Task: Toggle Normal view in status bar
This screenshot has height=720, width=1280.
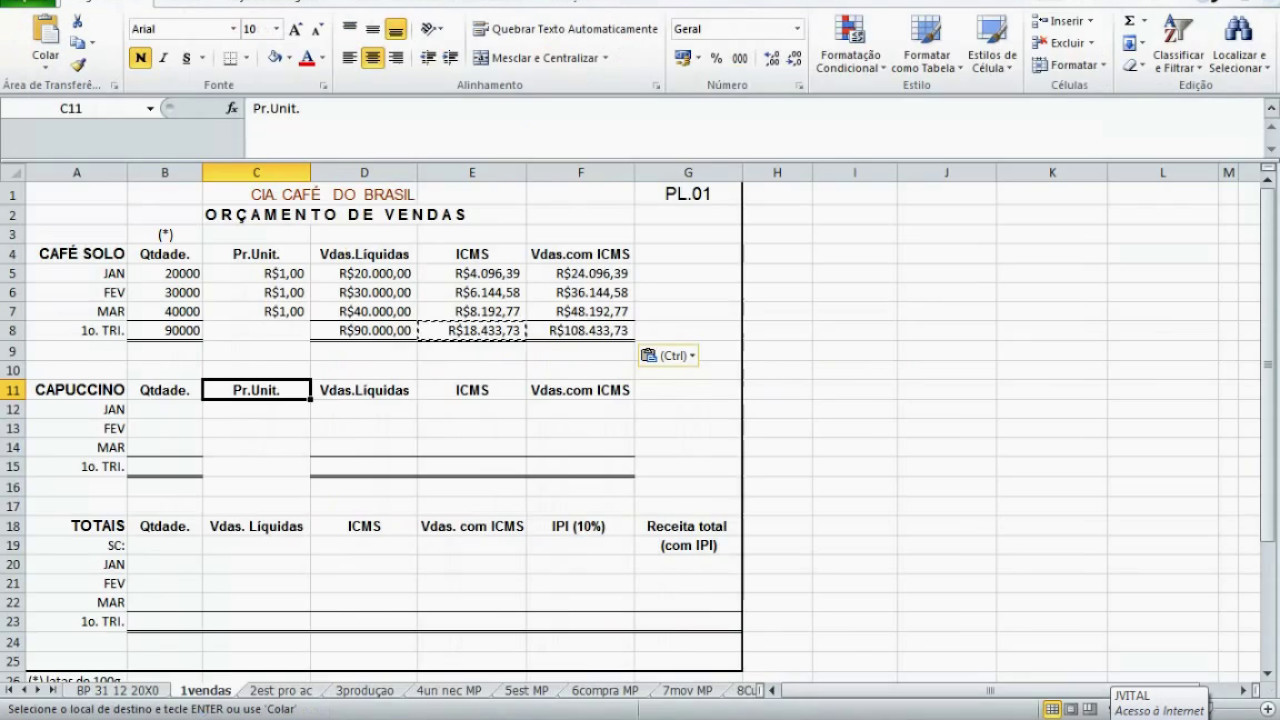Action: click(1052, 709)
